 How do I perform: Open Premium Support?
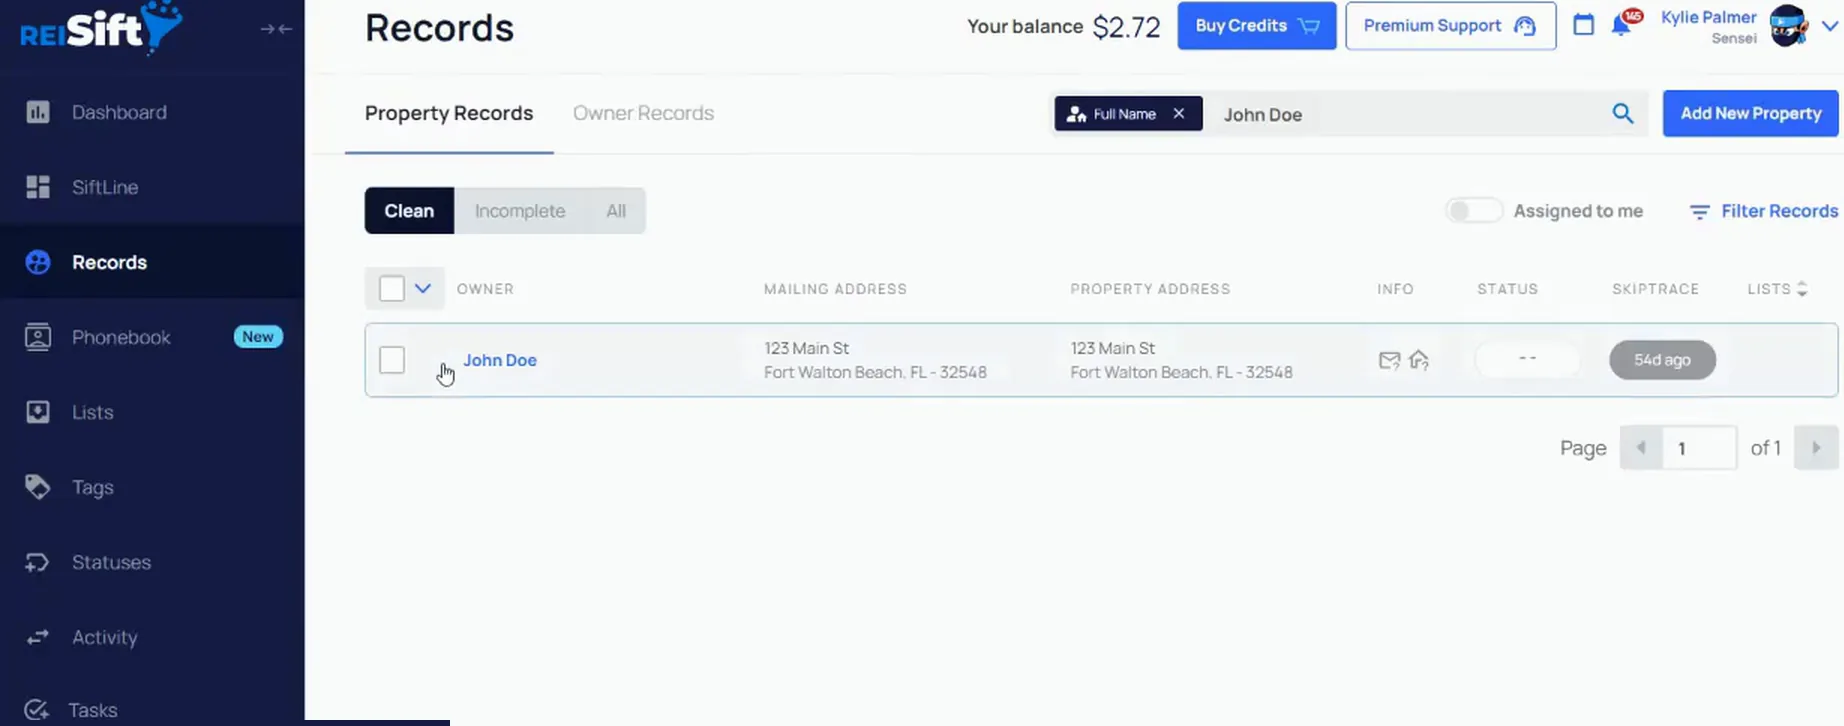1451,26
